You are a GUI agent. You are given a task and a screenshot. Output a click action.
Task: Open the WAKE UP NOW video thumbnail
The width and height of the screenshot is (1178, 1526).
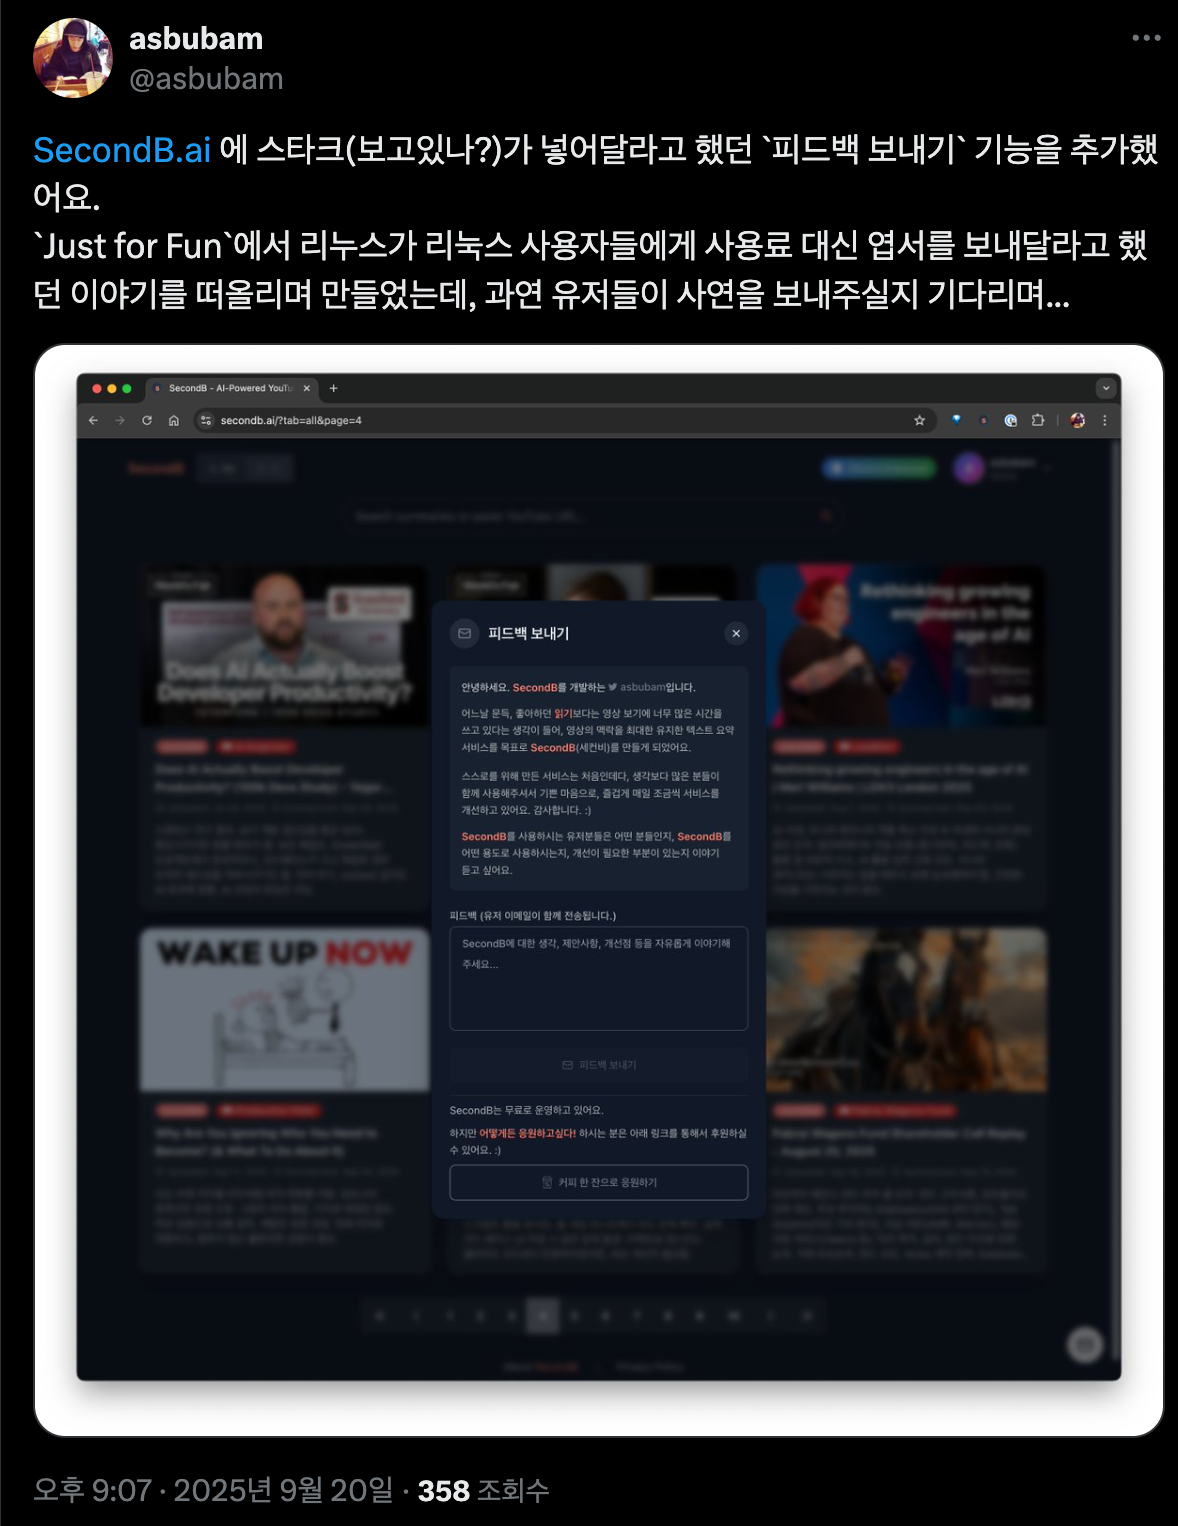click(x=286, y=1010)
